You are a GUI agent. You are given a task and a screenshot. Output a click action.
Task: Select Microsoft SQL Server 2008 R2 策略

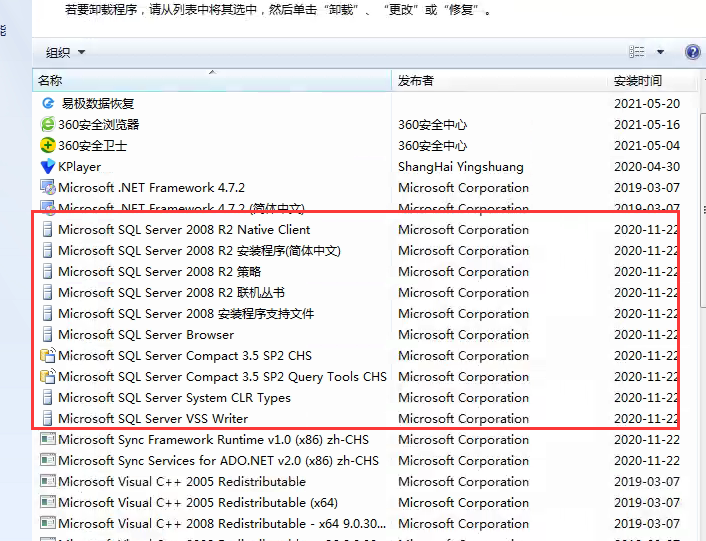(x=159, y=271)
